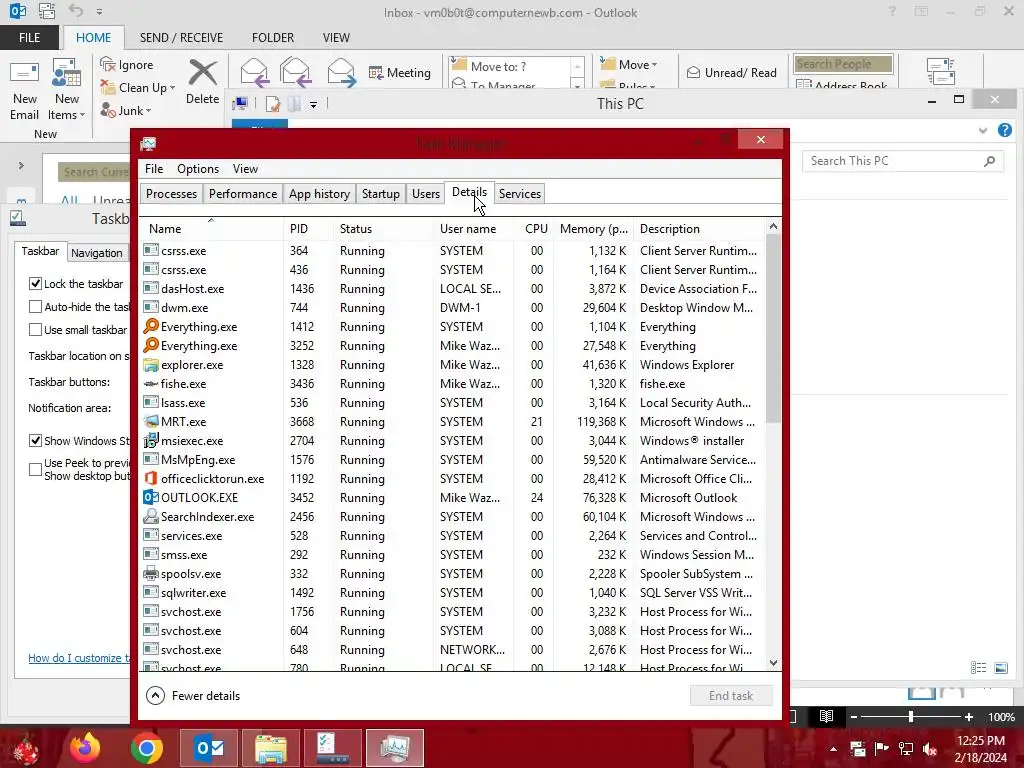Click the muted volume tray icon
Viewport: 1024px width, 768px height.
(930, 749)
